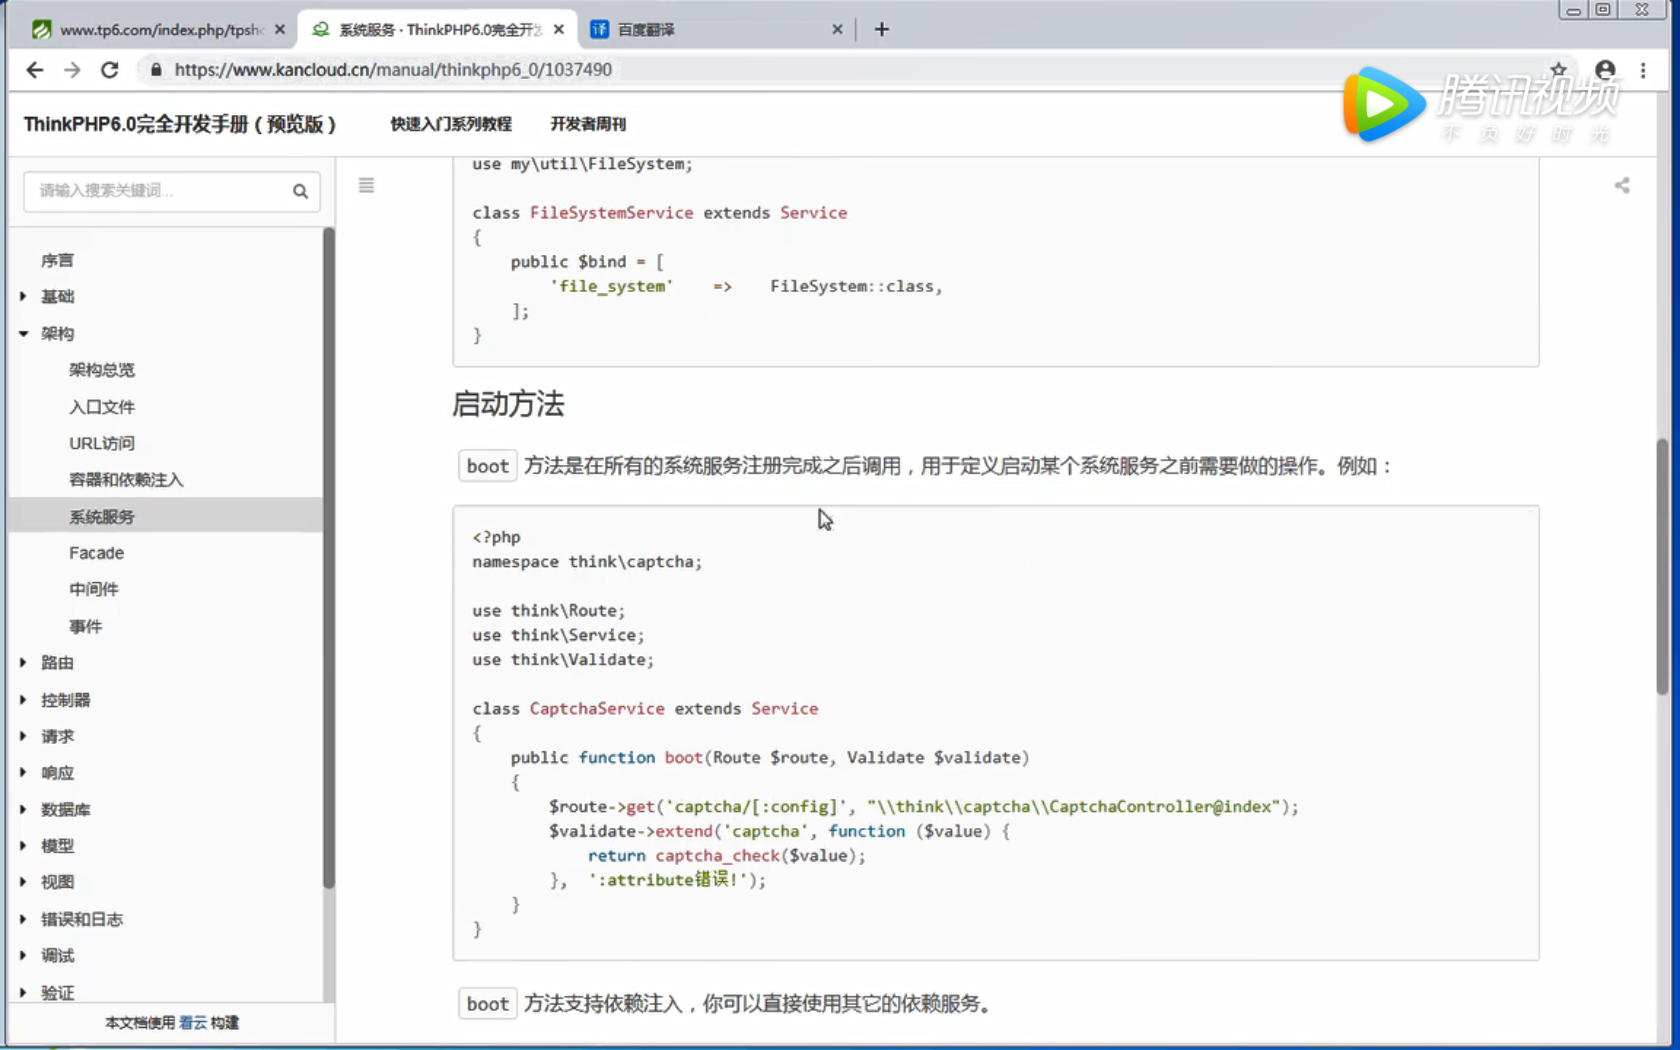
Task: Select the 系统服务 ThinkPHP6.0 tab
Action: (436, 29)
